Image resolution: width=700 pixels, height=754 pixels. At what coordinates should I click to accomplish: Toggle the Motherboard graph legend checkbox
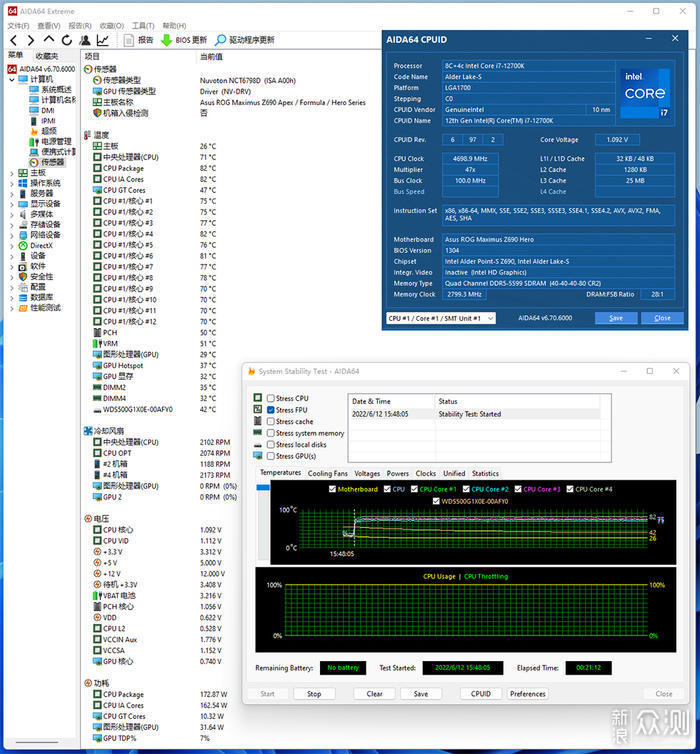tap(333, 490)
